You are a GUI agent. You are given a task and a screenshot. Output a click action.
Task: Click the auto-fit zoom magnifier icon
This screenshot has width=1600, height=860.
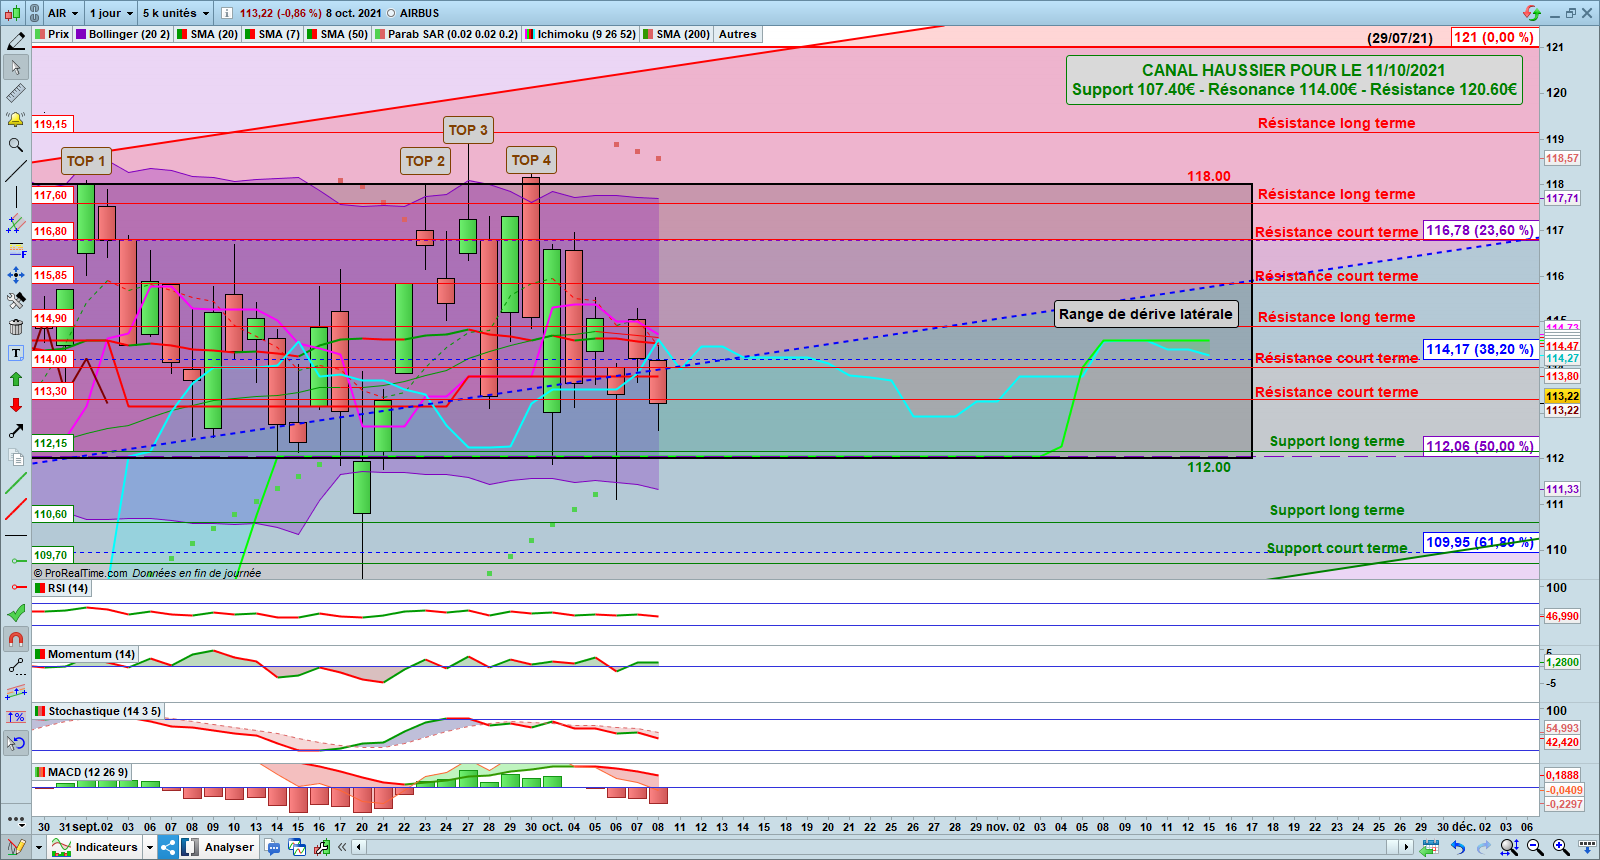[x=1510, y=847]
